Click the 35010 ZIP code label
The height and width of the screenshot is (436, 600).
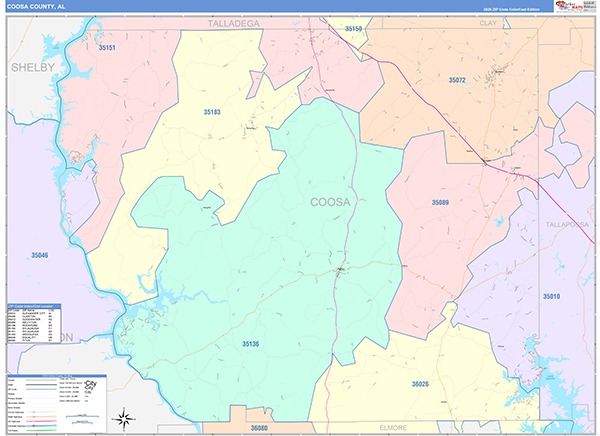551,296
